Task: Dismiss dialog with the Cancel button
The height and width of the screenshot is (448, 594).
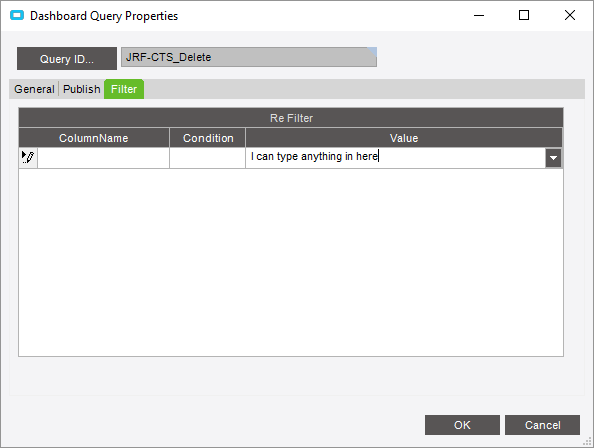Action: tap(542, 425)
